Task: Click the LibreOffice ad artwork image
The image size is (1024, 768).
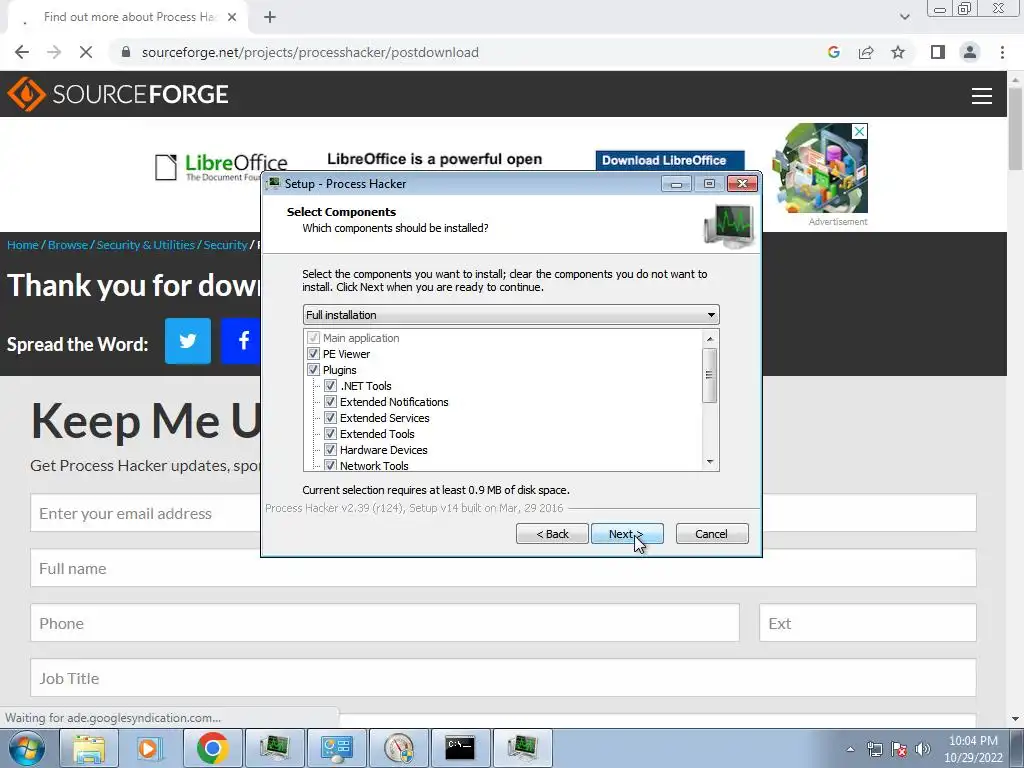Action: (820, 168)
